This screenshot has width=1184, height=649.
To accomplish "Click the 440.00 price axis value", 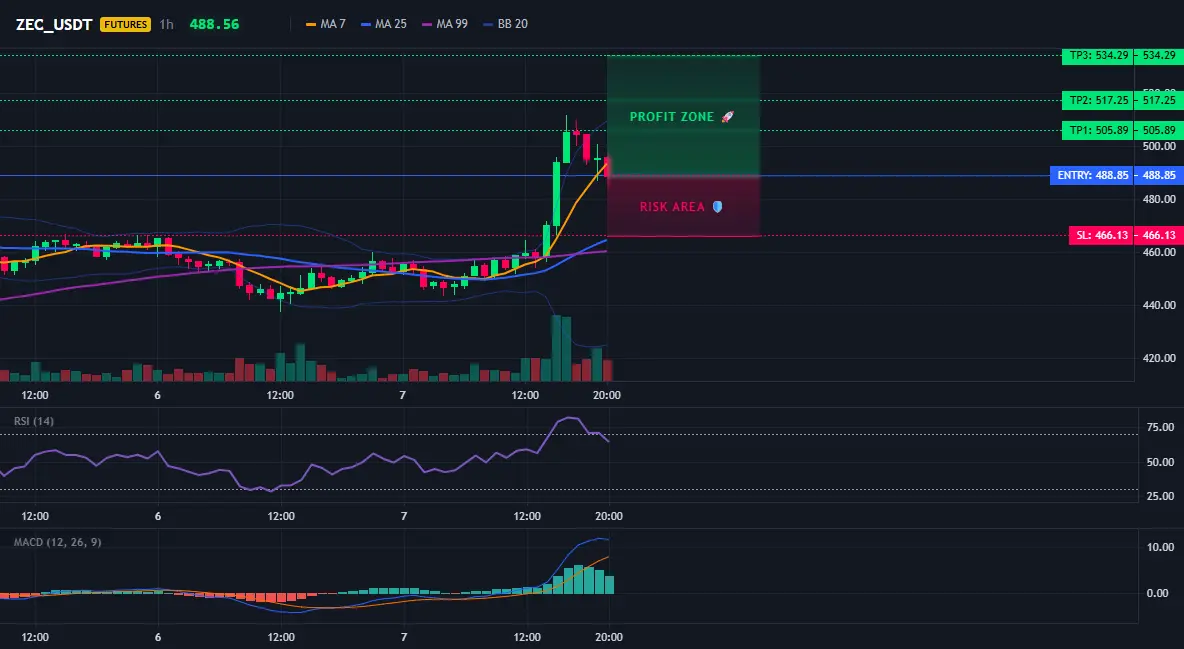I will 1159,305.
